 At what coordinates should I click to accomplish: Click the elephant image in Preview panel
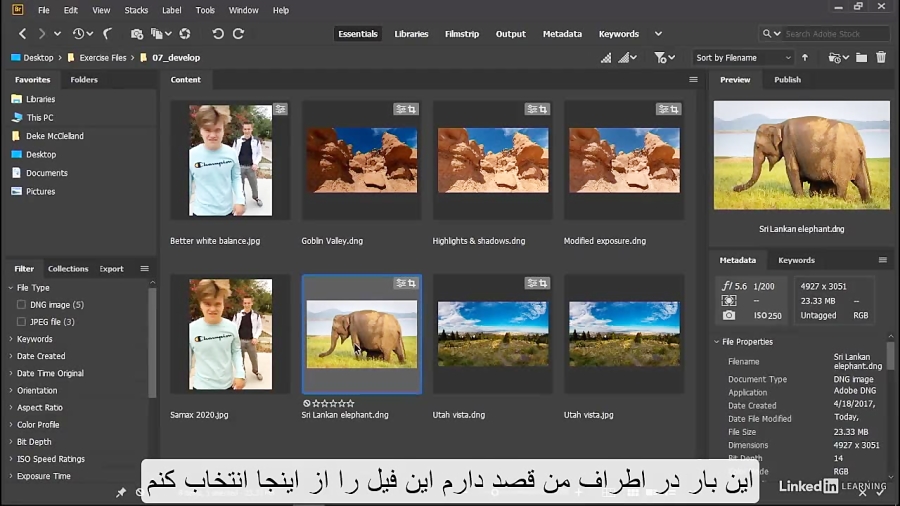point(802,155)
